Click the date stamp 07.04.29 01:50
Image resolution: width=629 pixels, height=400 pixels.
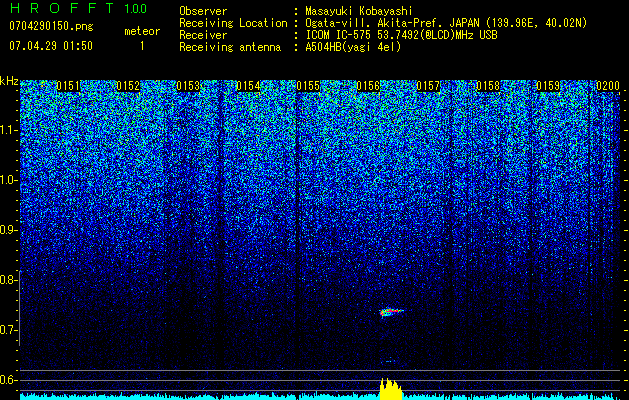tap(51, 46)
